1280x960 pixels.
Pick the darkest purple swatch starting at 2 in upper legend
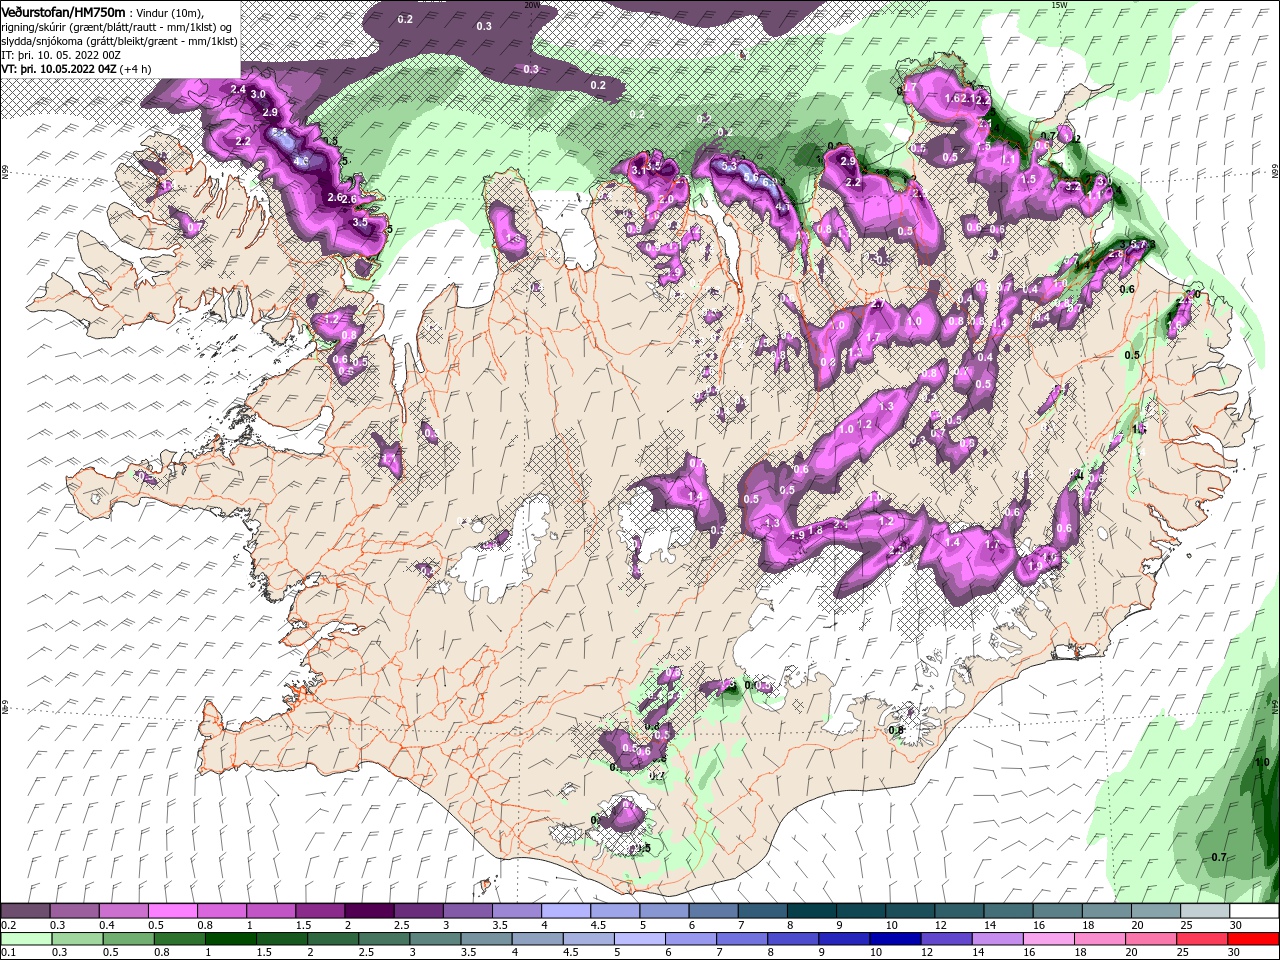369,911
